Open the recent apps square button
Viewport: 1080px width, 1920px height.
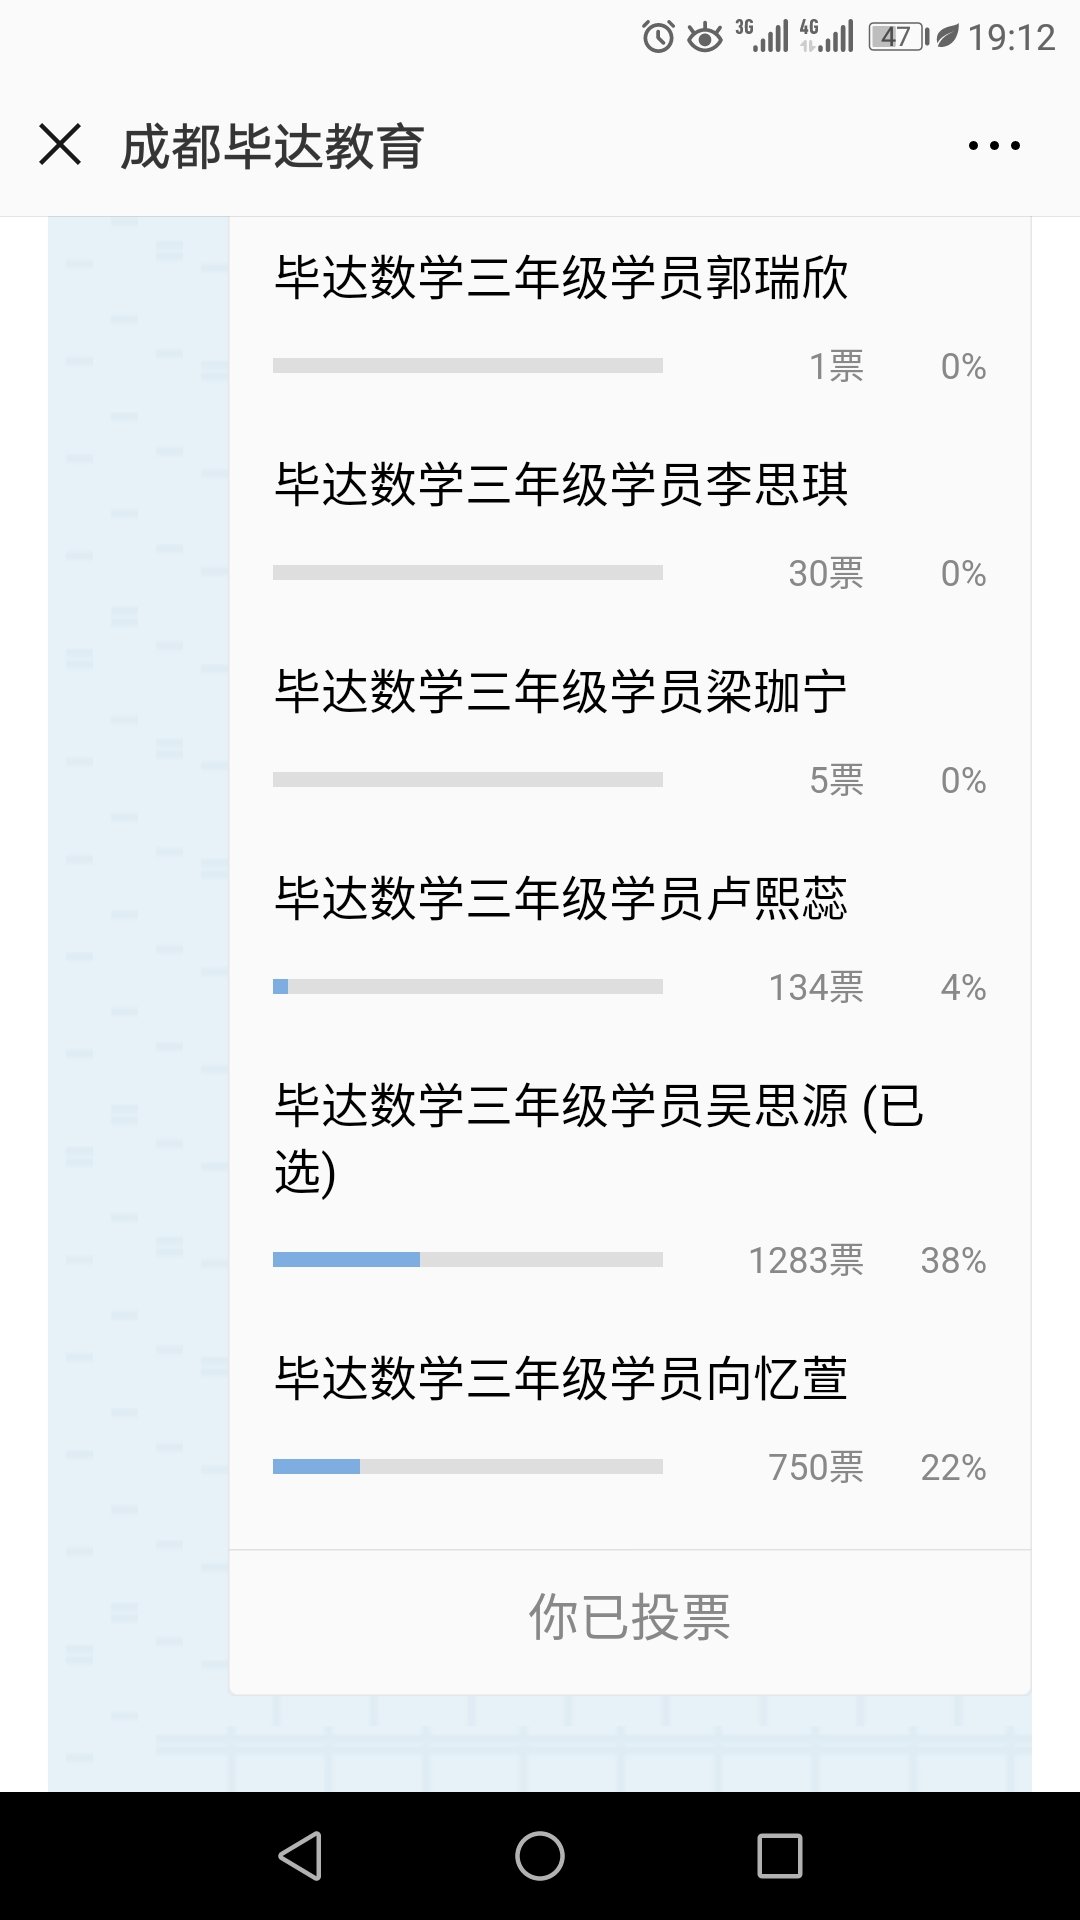tap(780, 1856)
